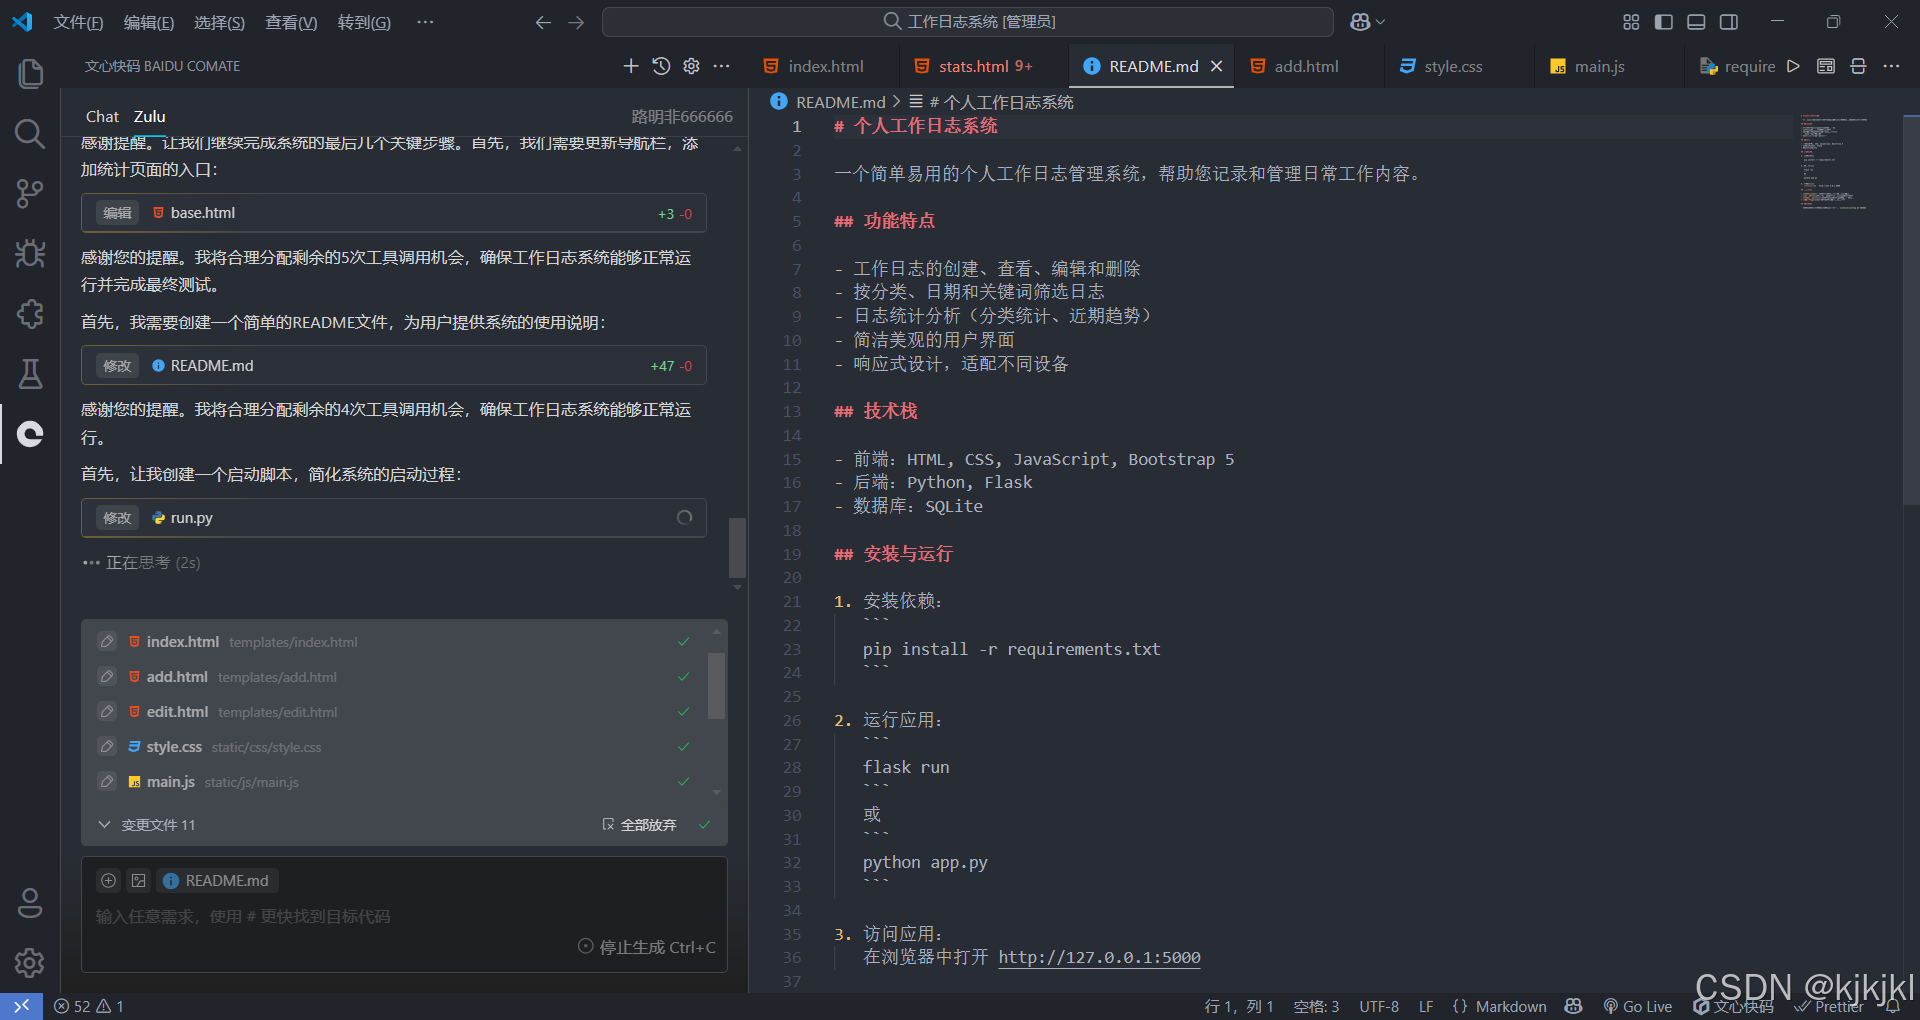Collapse the changed files 11 list
1920x1020 pixels.
[104, 825]
